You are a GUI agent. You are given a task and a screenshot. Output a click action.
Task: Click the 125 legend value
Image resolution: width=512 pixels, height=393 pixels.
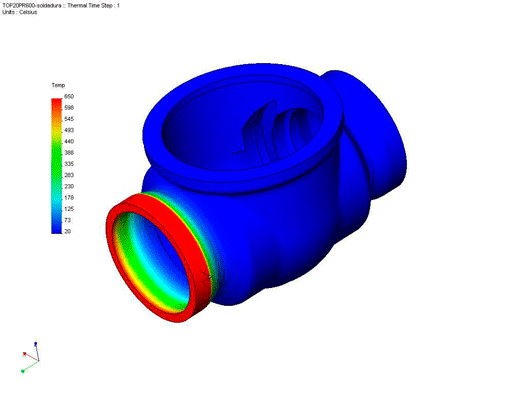click(69, 209)
